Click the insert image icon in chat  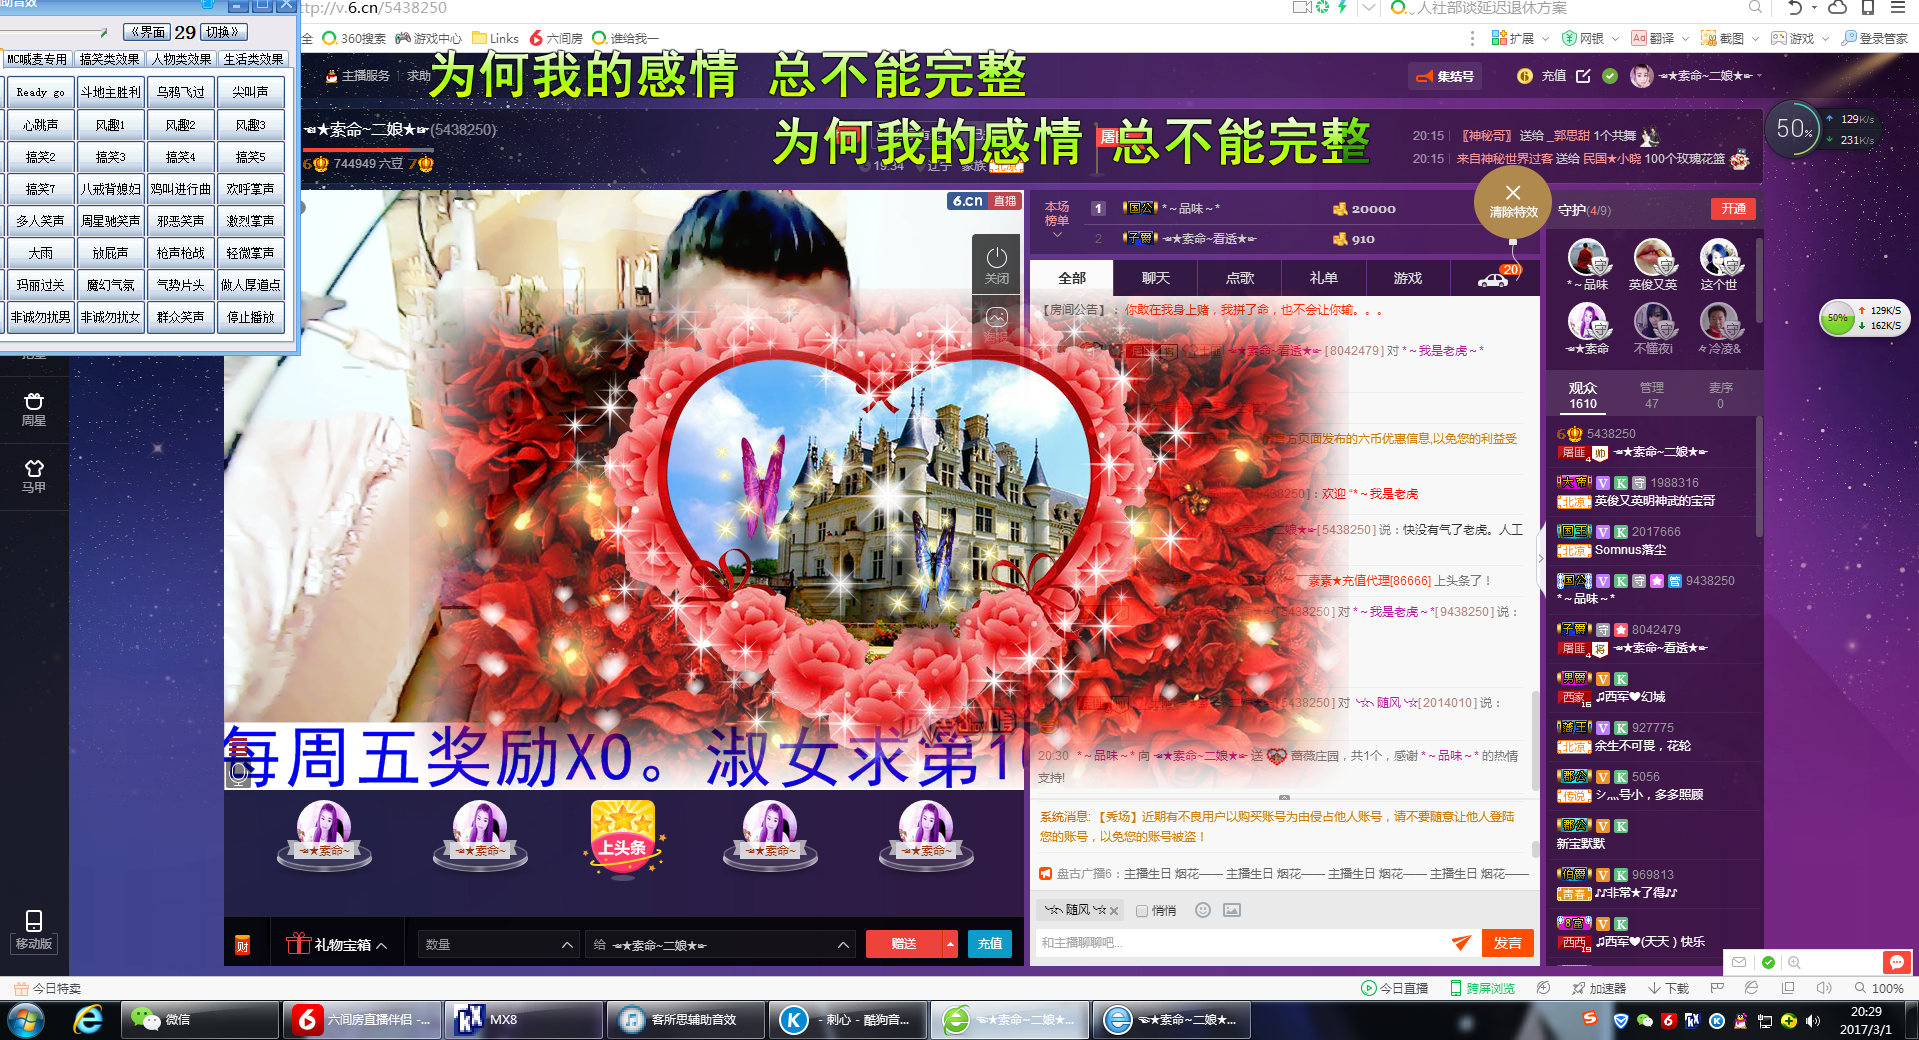(x=1232, y=910)
